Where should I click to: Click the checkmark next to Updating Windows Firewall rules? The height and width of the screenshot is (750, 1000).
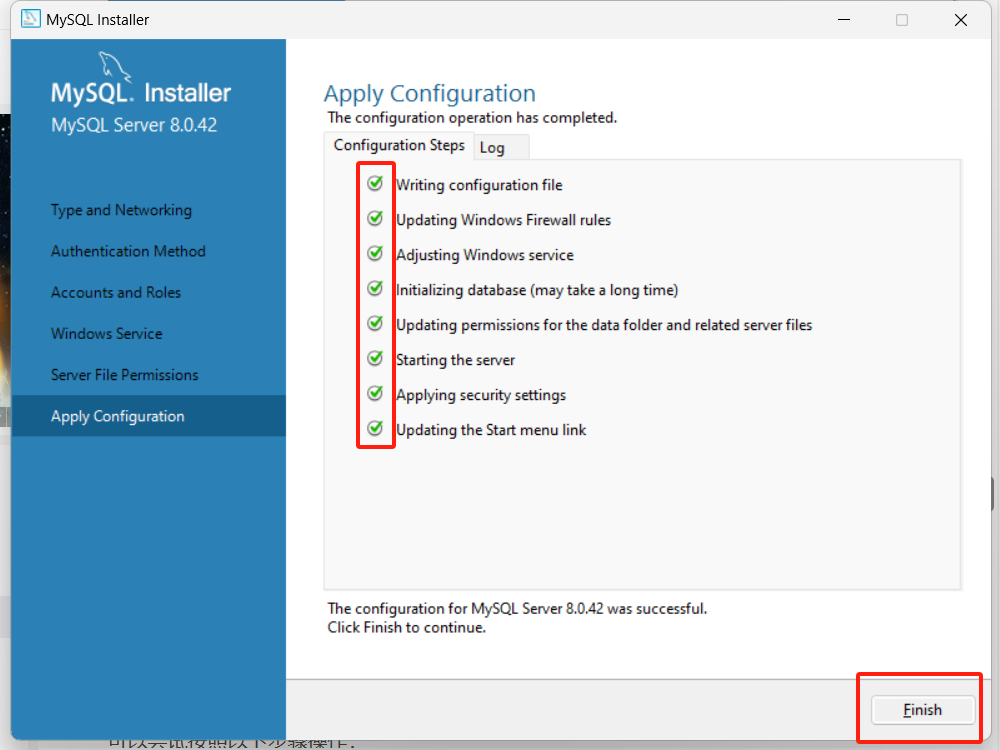point(375,219)
